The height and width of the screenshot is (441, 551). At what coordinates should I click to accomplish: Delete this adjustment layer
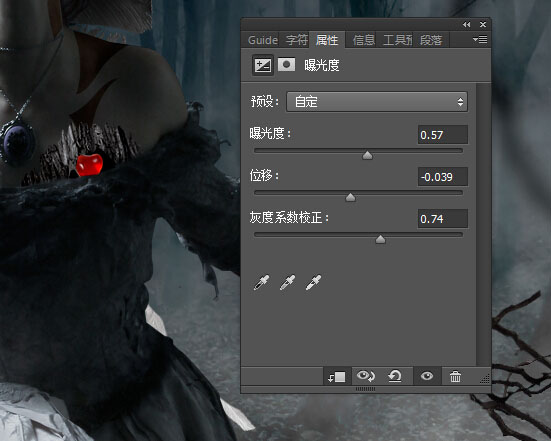(455, 376)
